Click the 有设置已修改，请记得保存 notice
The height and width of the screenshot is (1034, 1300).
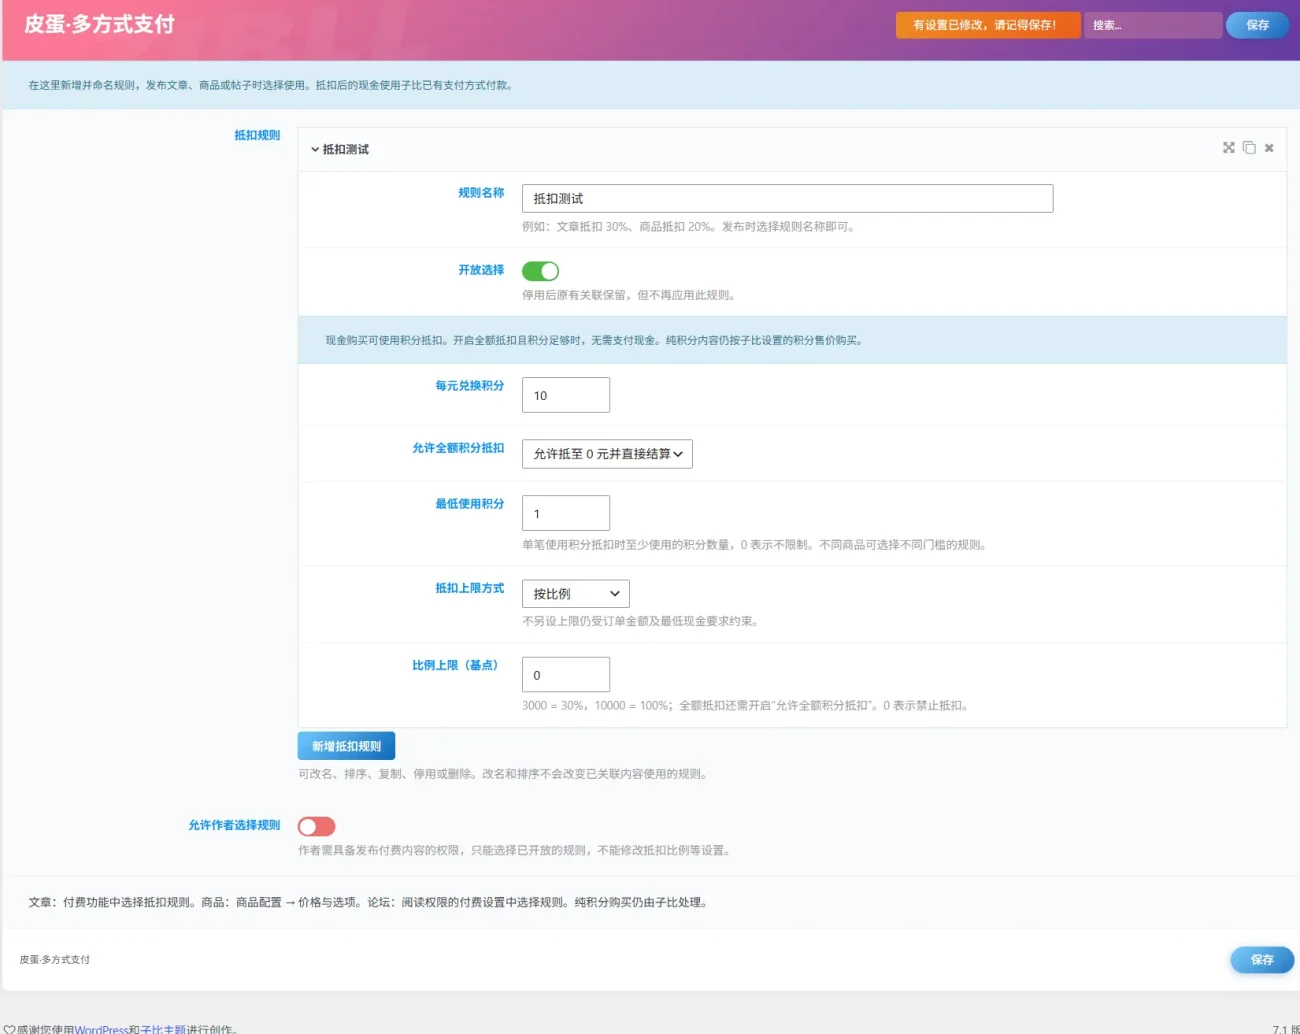988,25
